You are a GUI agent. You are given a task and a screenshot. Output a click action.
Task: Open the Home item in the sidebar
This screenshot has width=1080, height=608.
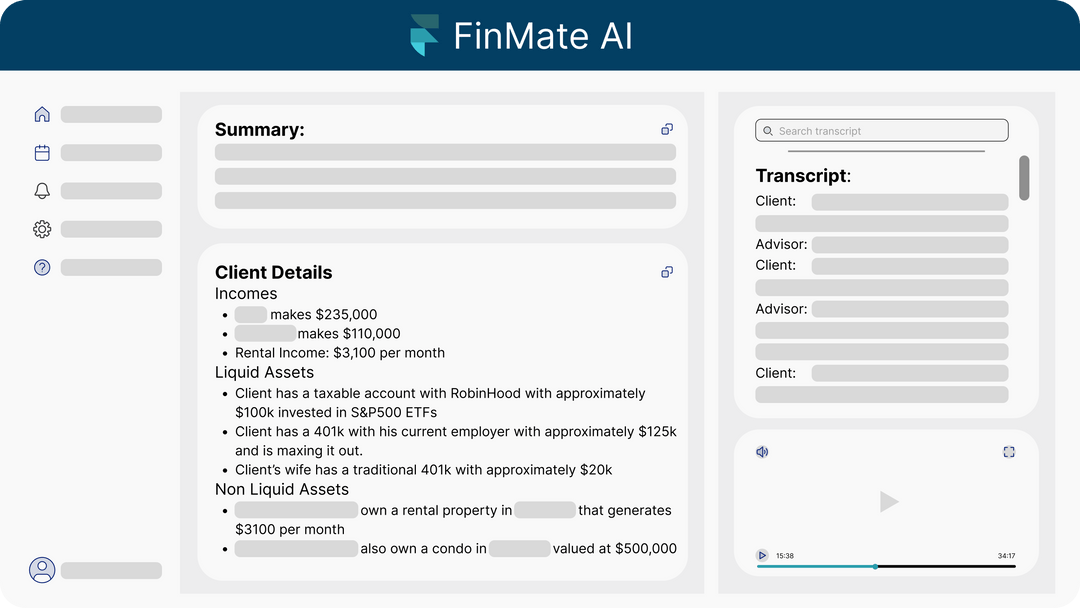pos(42,114)
